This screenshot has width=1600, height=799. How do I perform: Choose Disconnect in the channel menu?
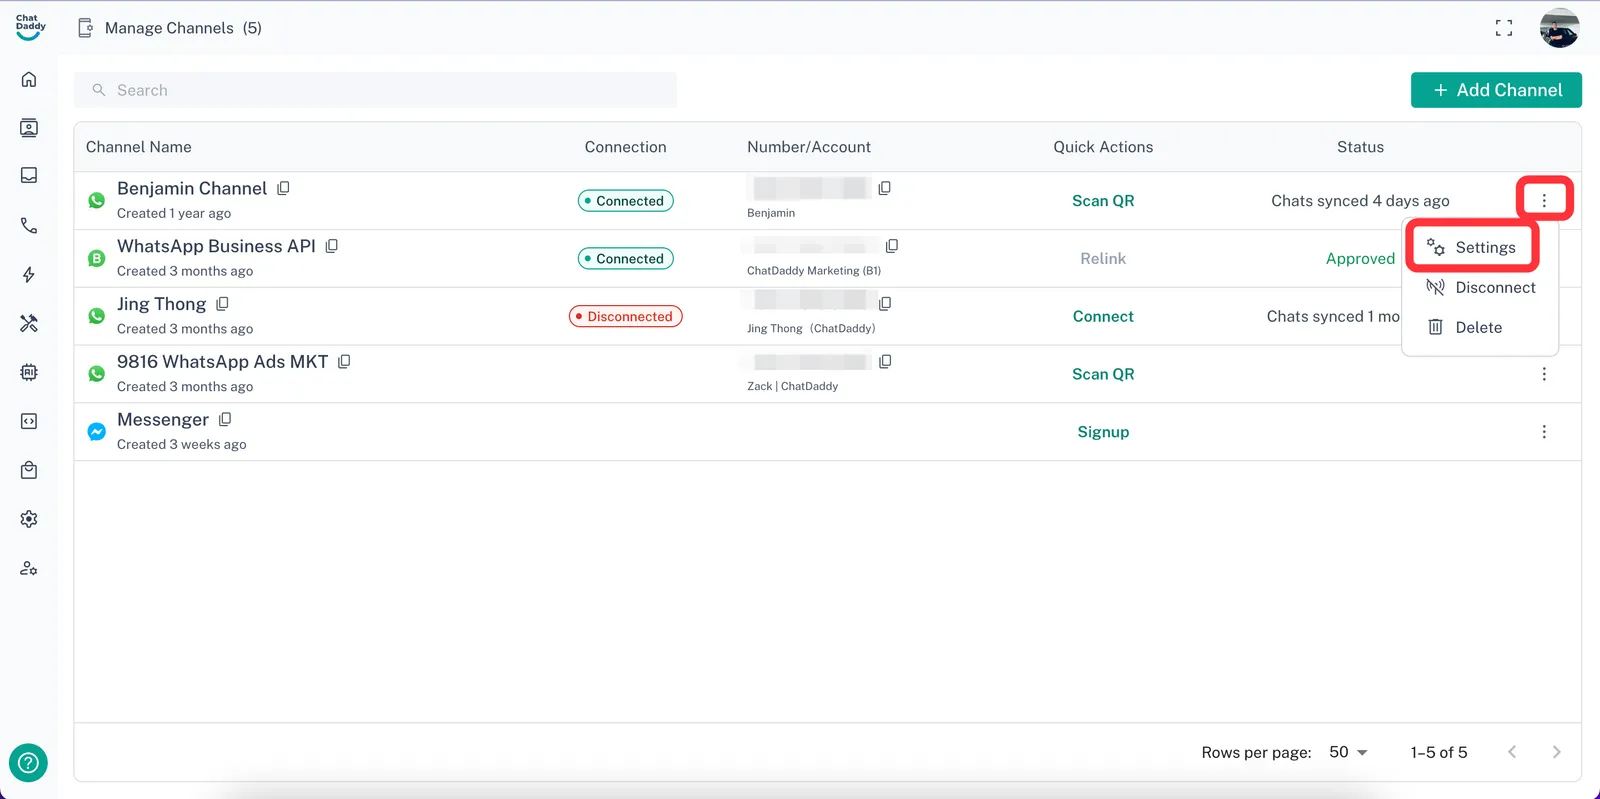1481,288
